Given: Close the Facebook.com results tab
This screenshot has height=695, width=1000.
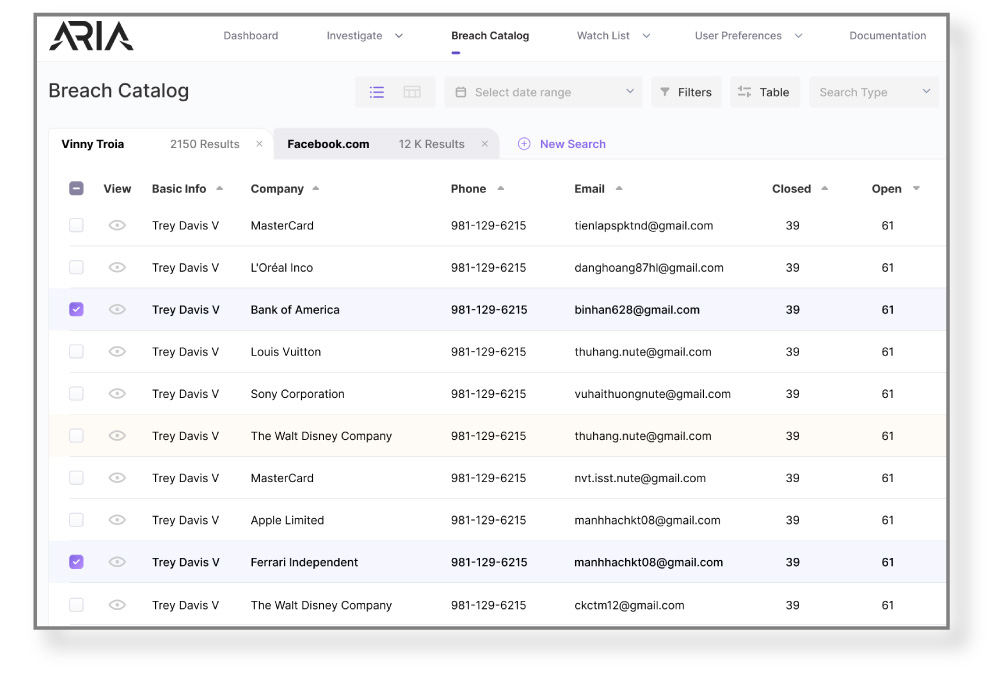Looking at the screenshot, I should tap(485, 144).
